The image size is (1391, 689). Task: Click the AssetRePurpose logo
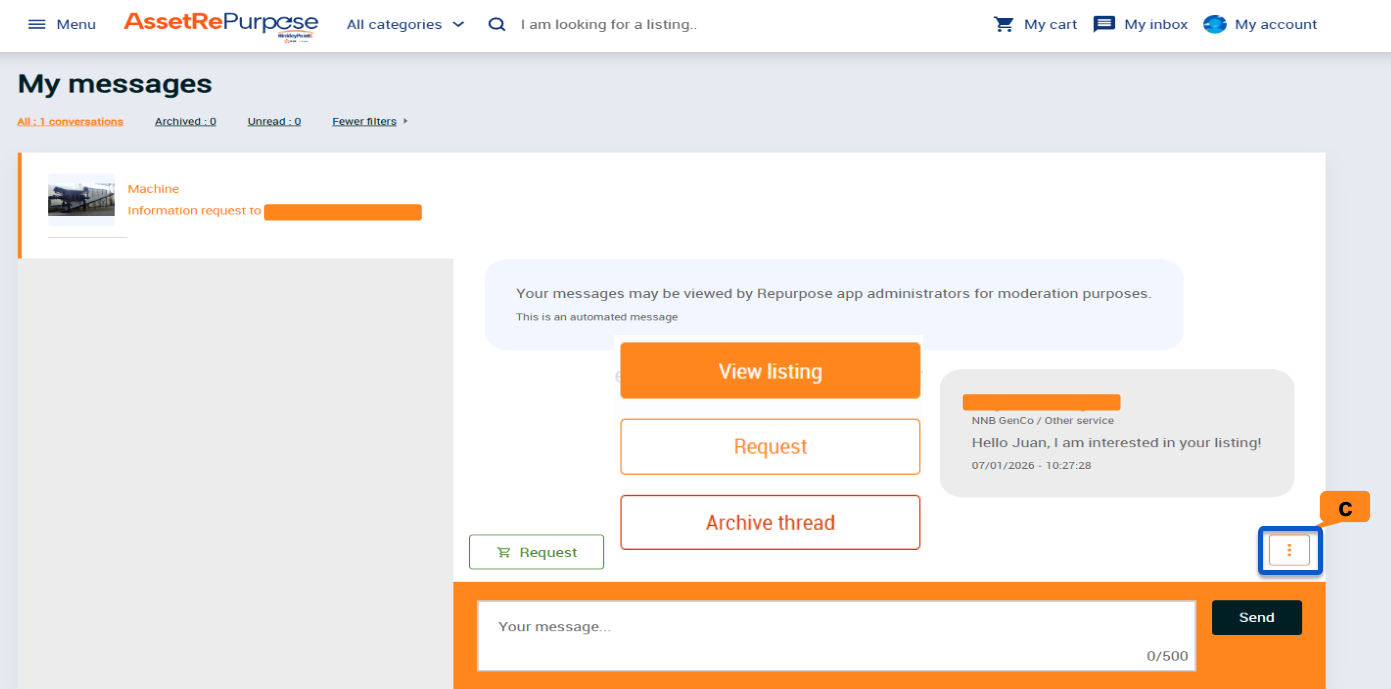[x=221, y=24]
